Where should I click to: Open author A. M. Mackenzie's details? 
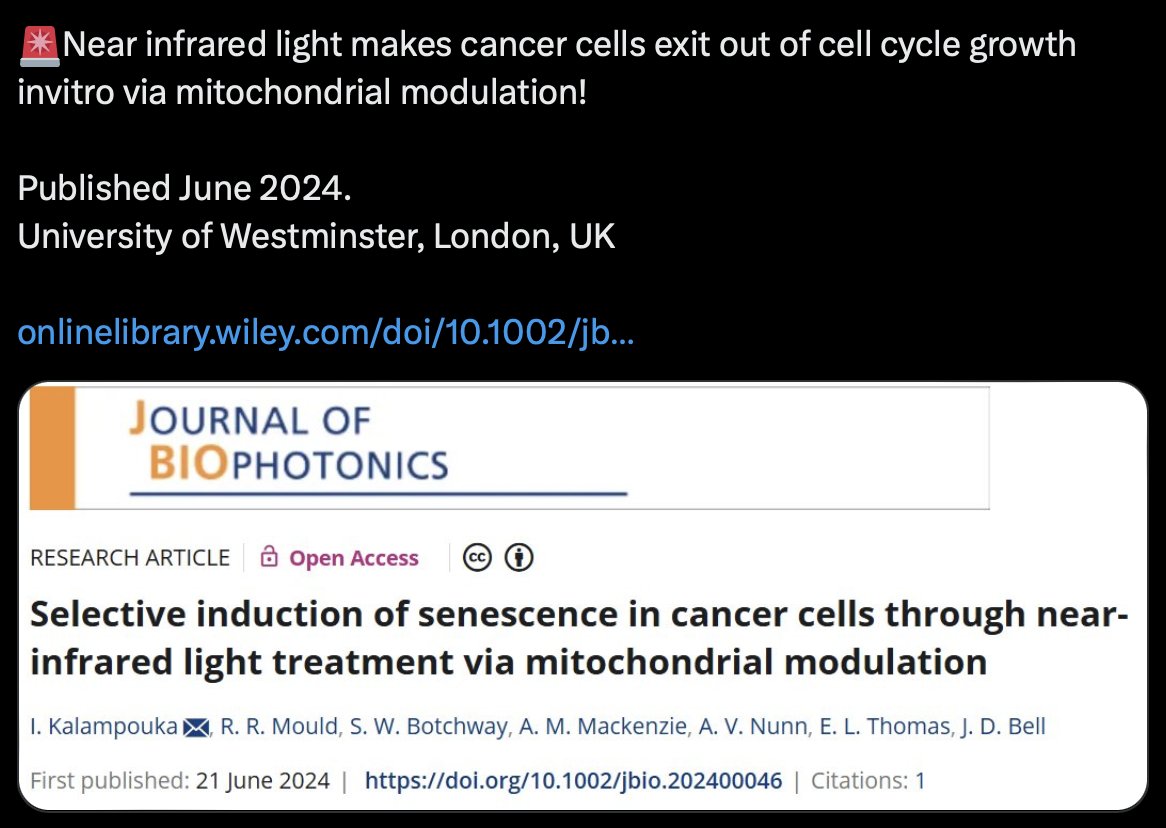point(603,727)
